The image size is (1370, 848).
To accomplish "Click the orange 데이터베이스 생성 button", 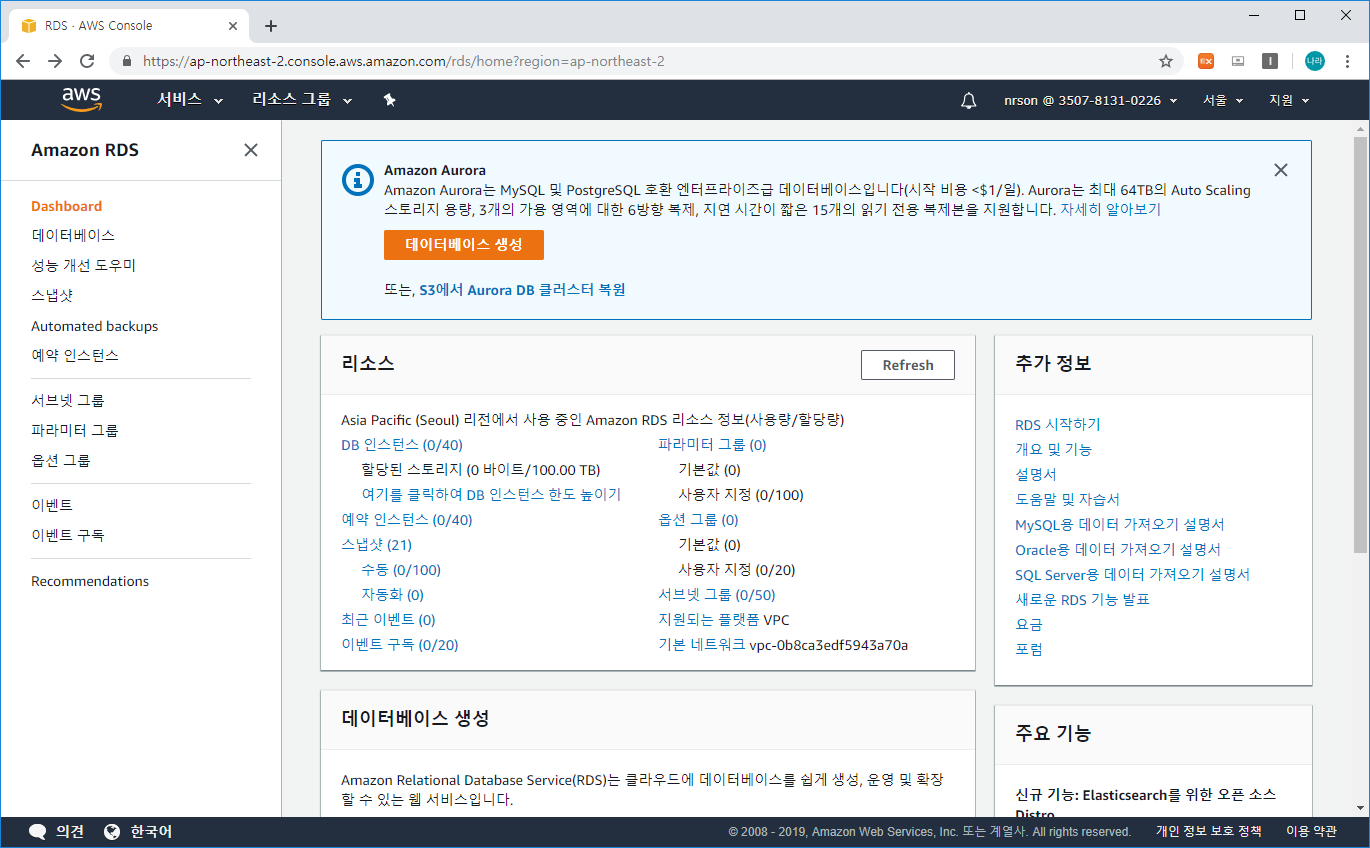I will (x=464, y=245).
